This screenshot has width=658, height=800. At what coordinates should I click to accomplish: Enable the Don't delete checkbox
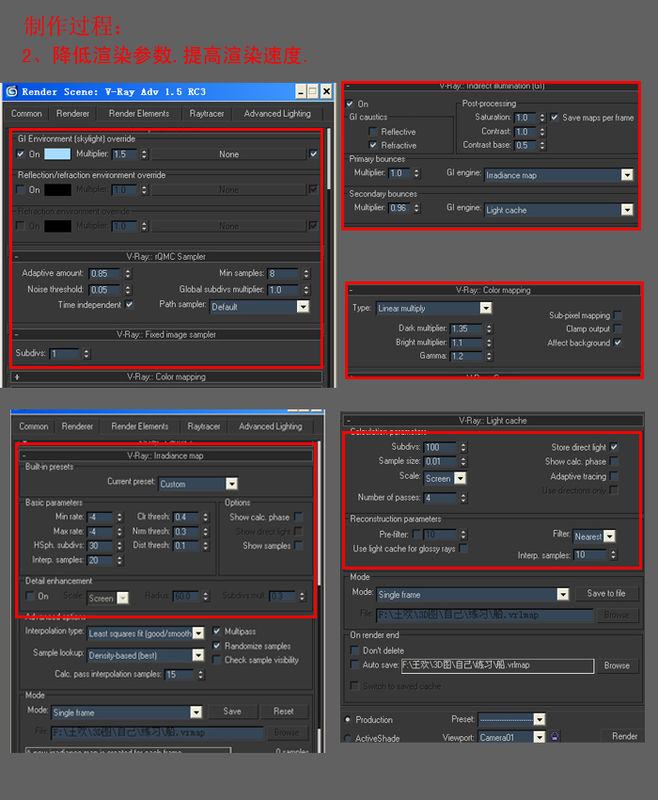[x=355, y=651]
